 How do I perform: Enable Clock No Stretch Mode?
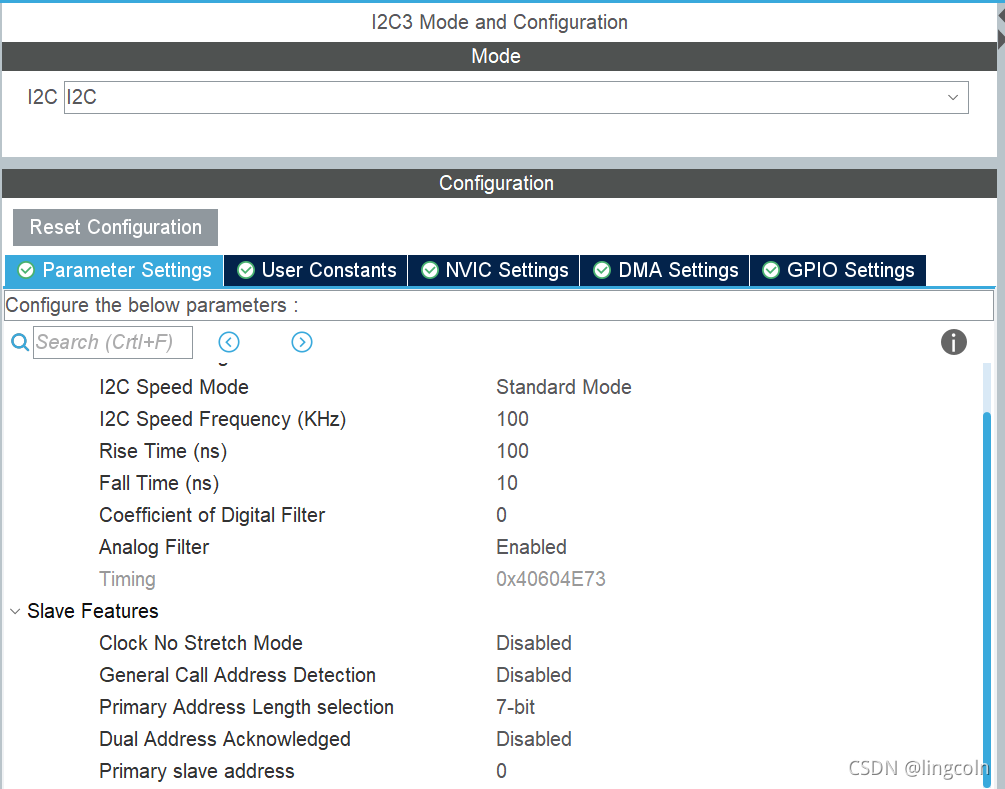(534, 643)
